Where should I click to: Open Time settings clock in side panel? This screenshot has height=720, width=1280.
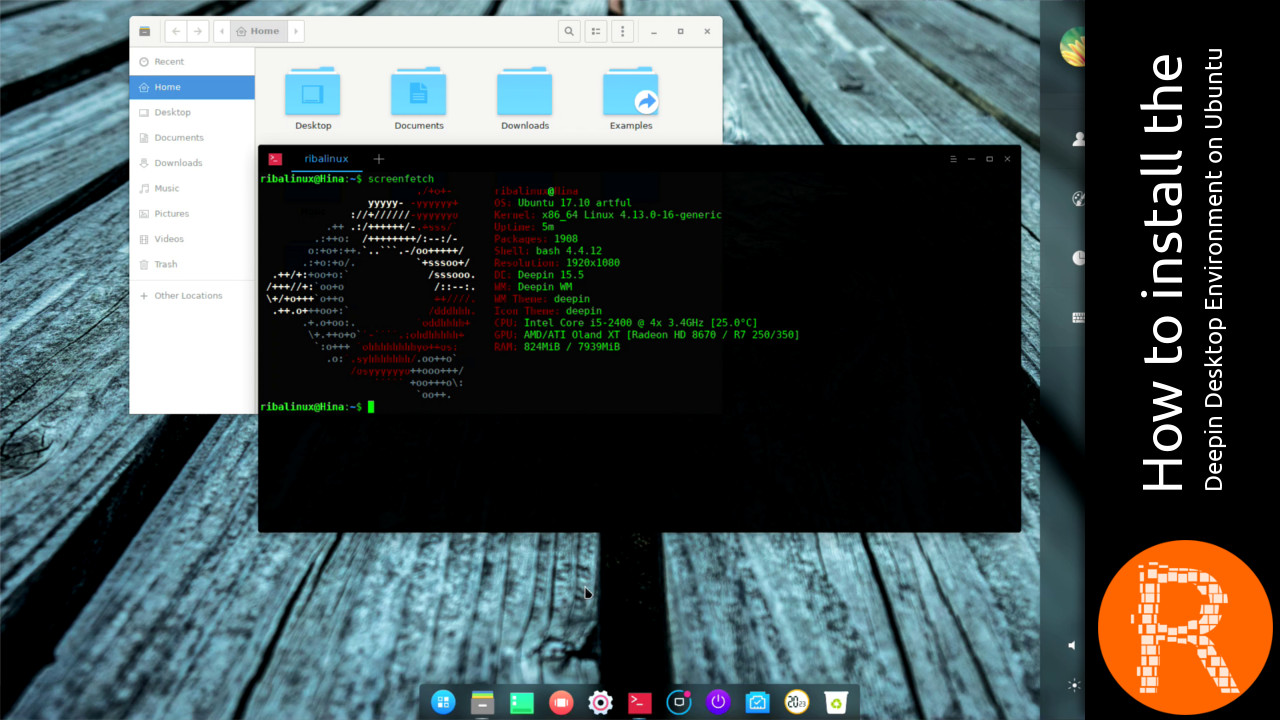pyautogui.click(x=1078, y=258)
